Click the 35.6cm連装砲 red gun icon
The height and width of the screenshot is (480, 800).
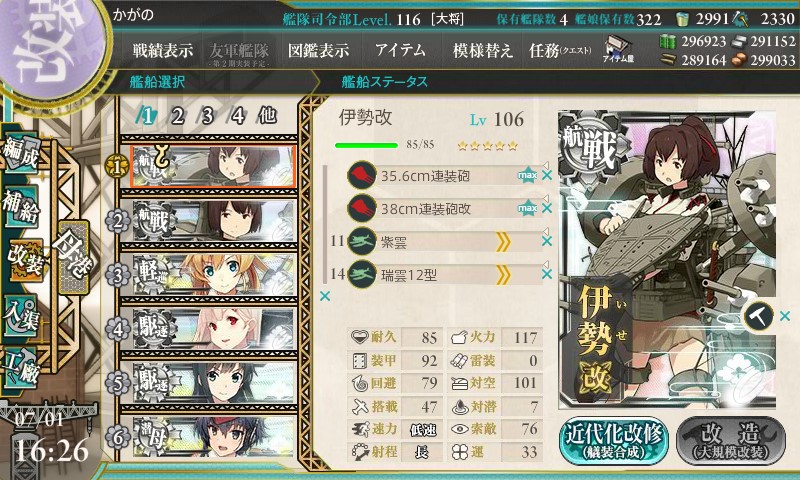click(362, 175)
